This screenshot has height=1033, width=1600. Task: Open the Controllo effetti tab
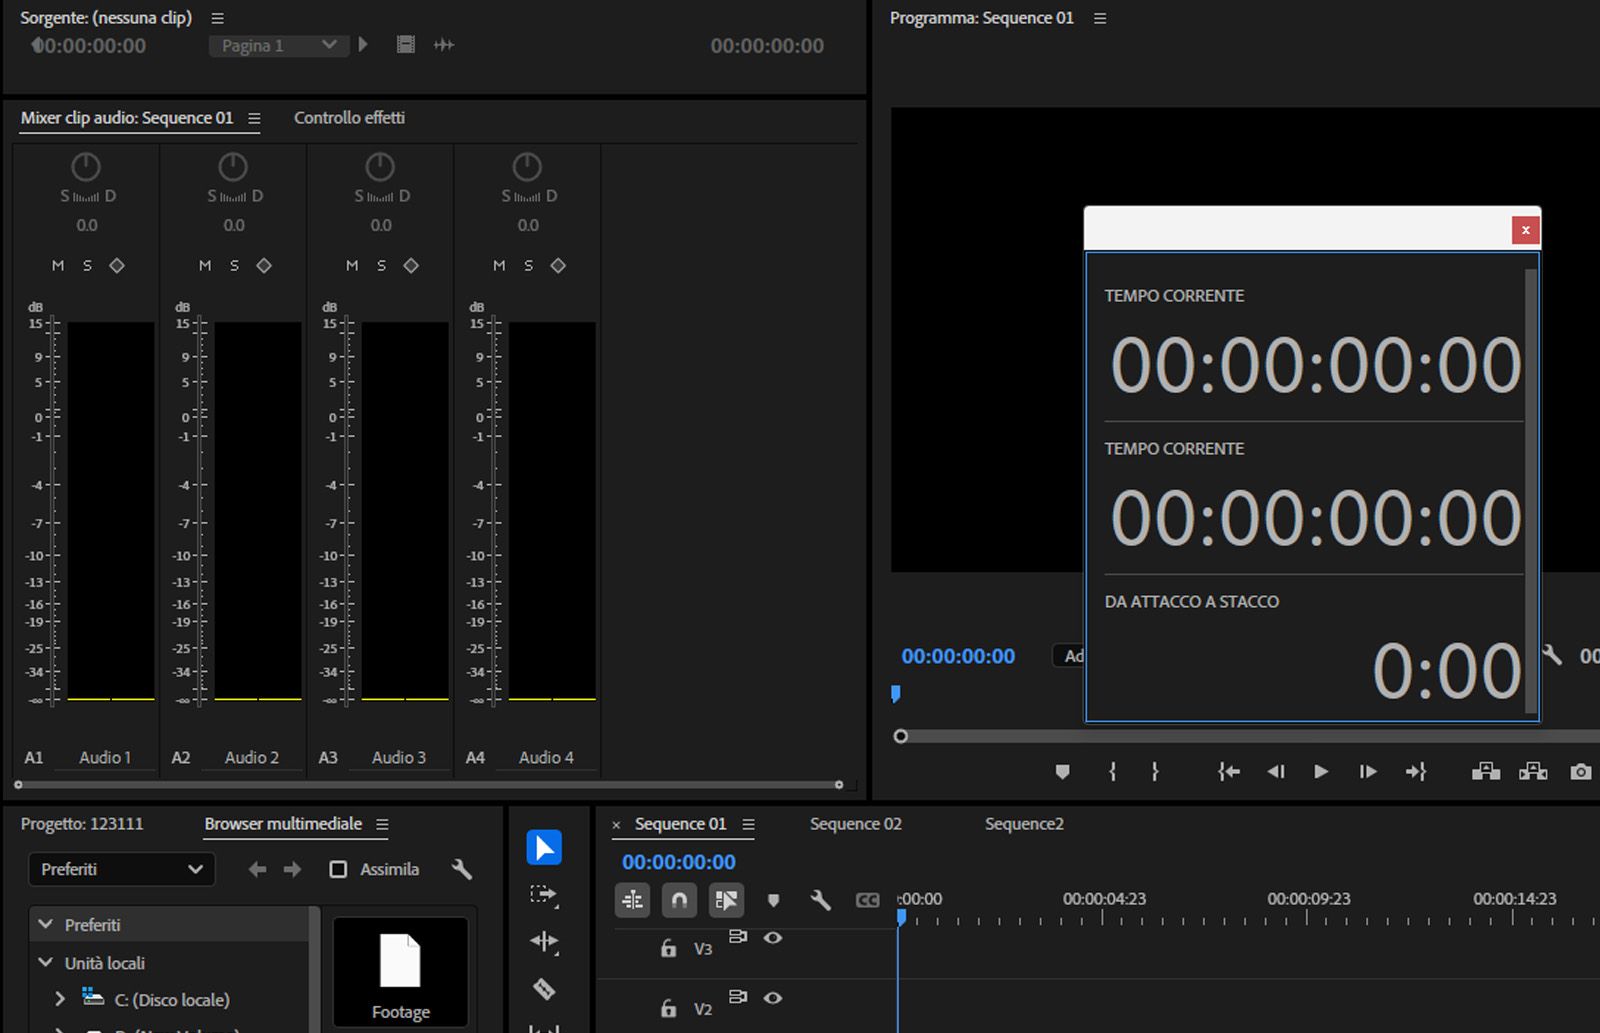pos(349,117)
